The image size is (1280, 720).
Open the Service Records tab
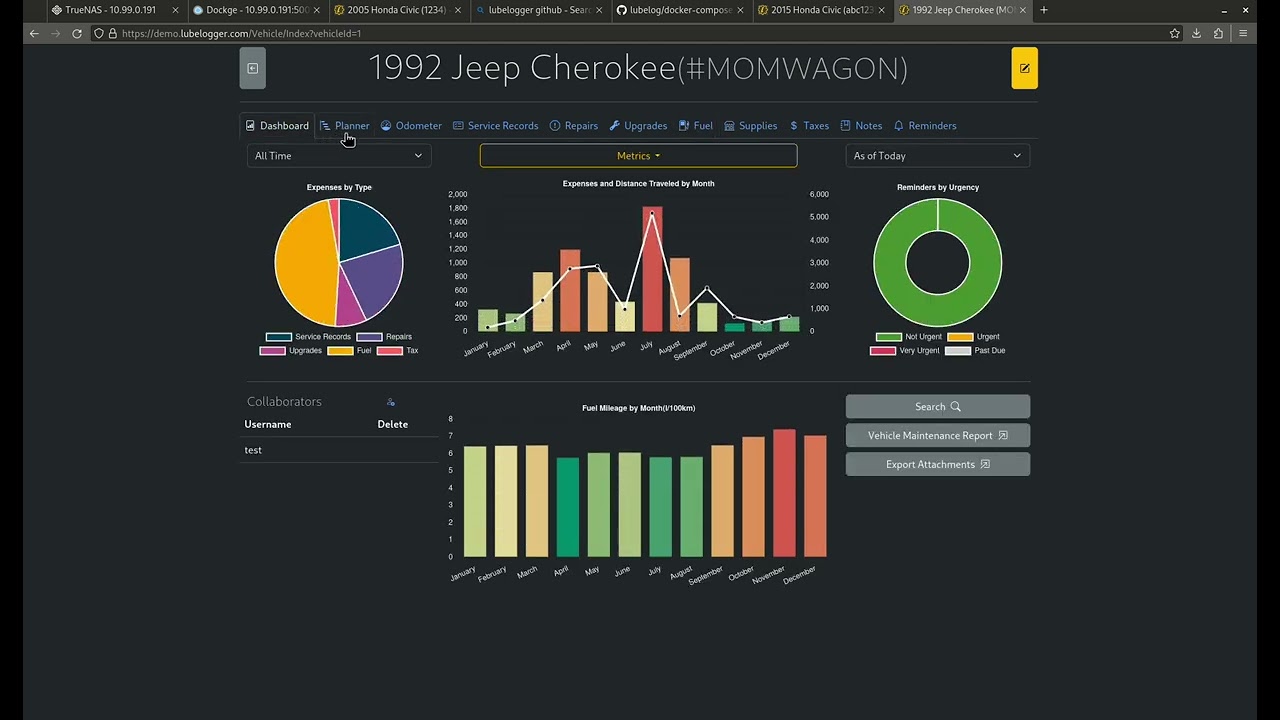(x=495, y=126)
